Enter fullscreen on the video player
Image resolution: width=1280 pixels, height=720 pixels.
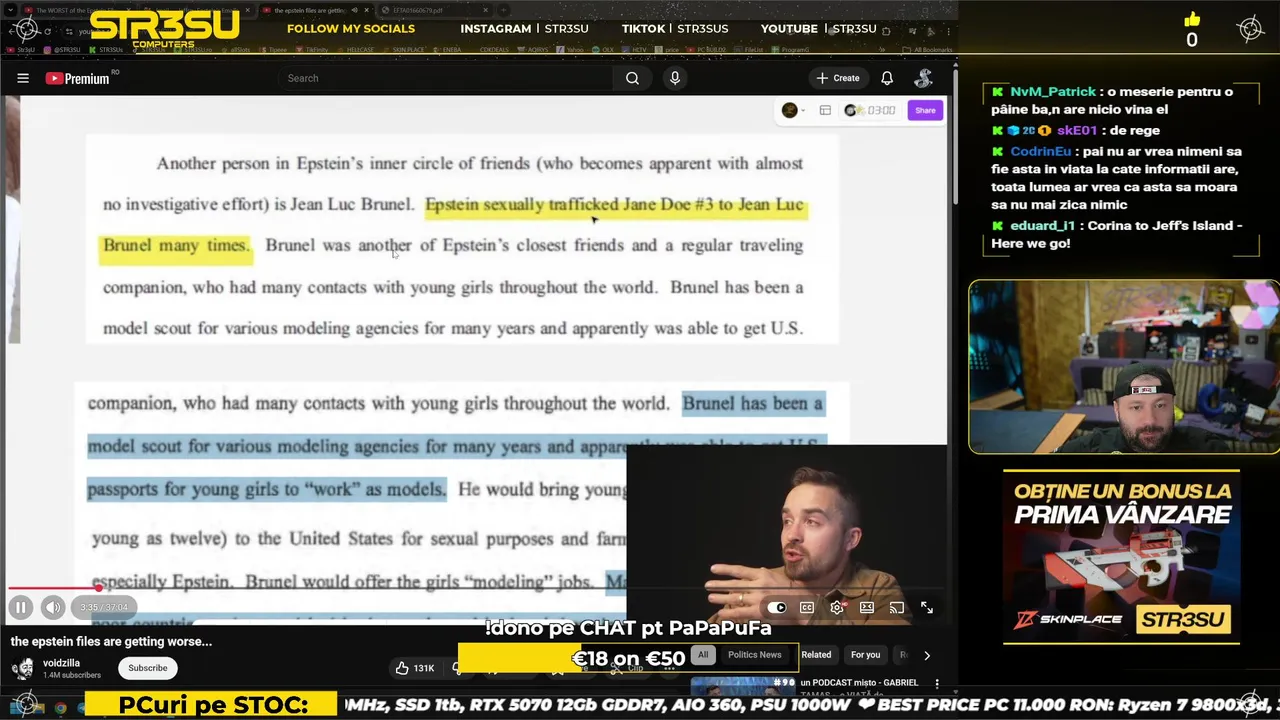click(x=927, y=607)
